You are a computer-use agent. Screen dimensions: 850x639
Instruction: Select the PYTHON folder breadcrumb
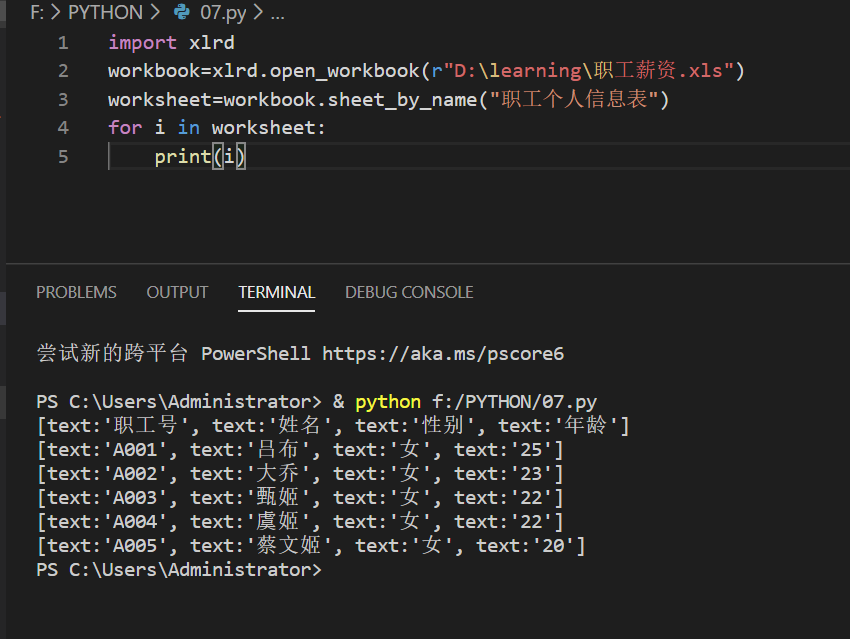105,12
